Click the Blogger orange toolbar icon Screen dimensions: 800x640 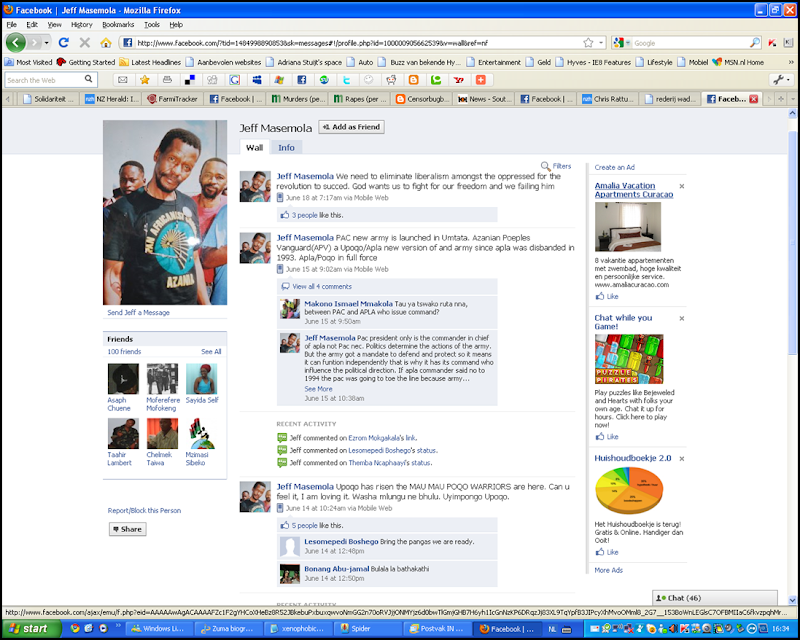(414, 80)
